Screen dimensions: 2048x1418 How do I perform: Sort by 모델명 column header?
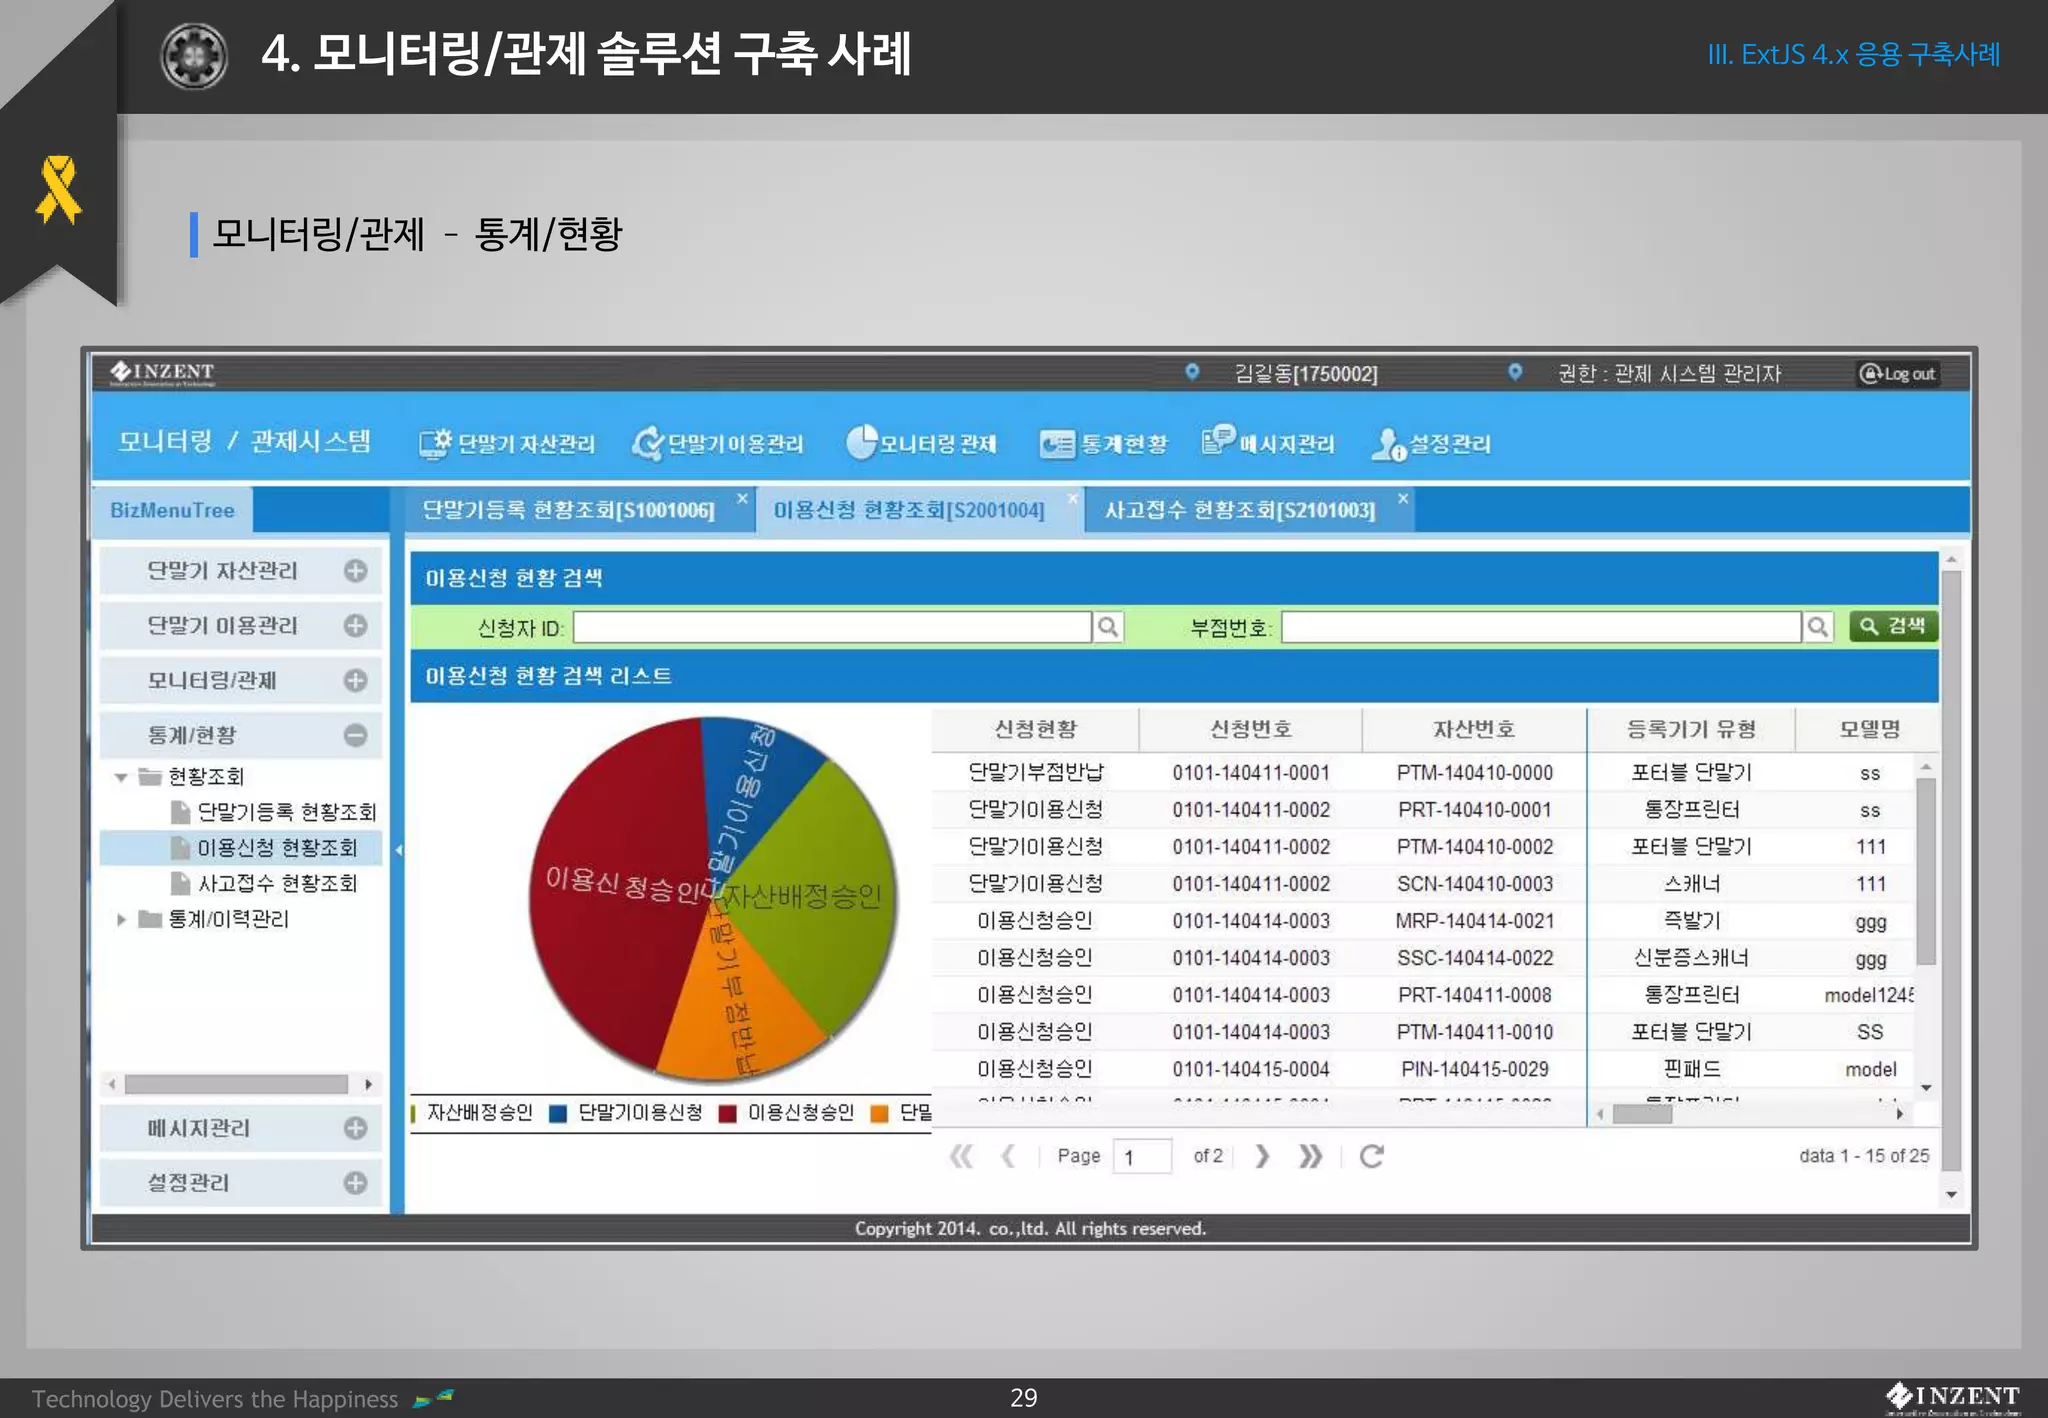[1868, 729]
